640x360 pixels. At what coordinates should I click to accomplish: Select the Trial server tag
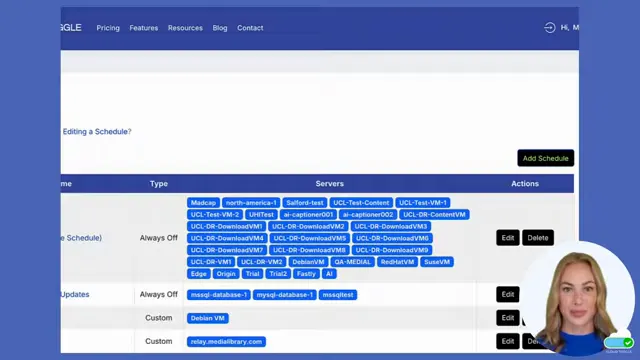(253, 274)
